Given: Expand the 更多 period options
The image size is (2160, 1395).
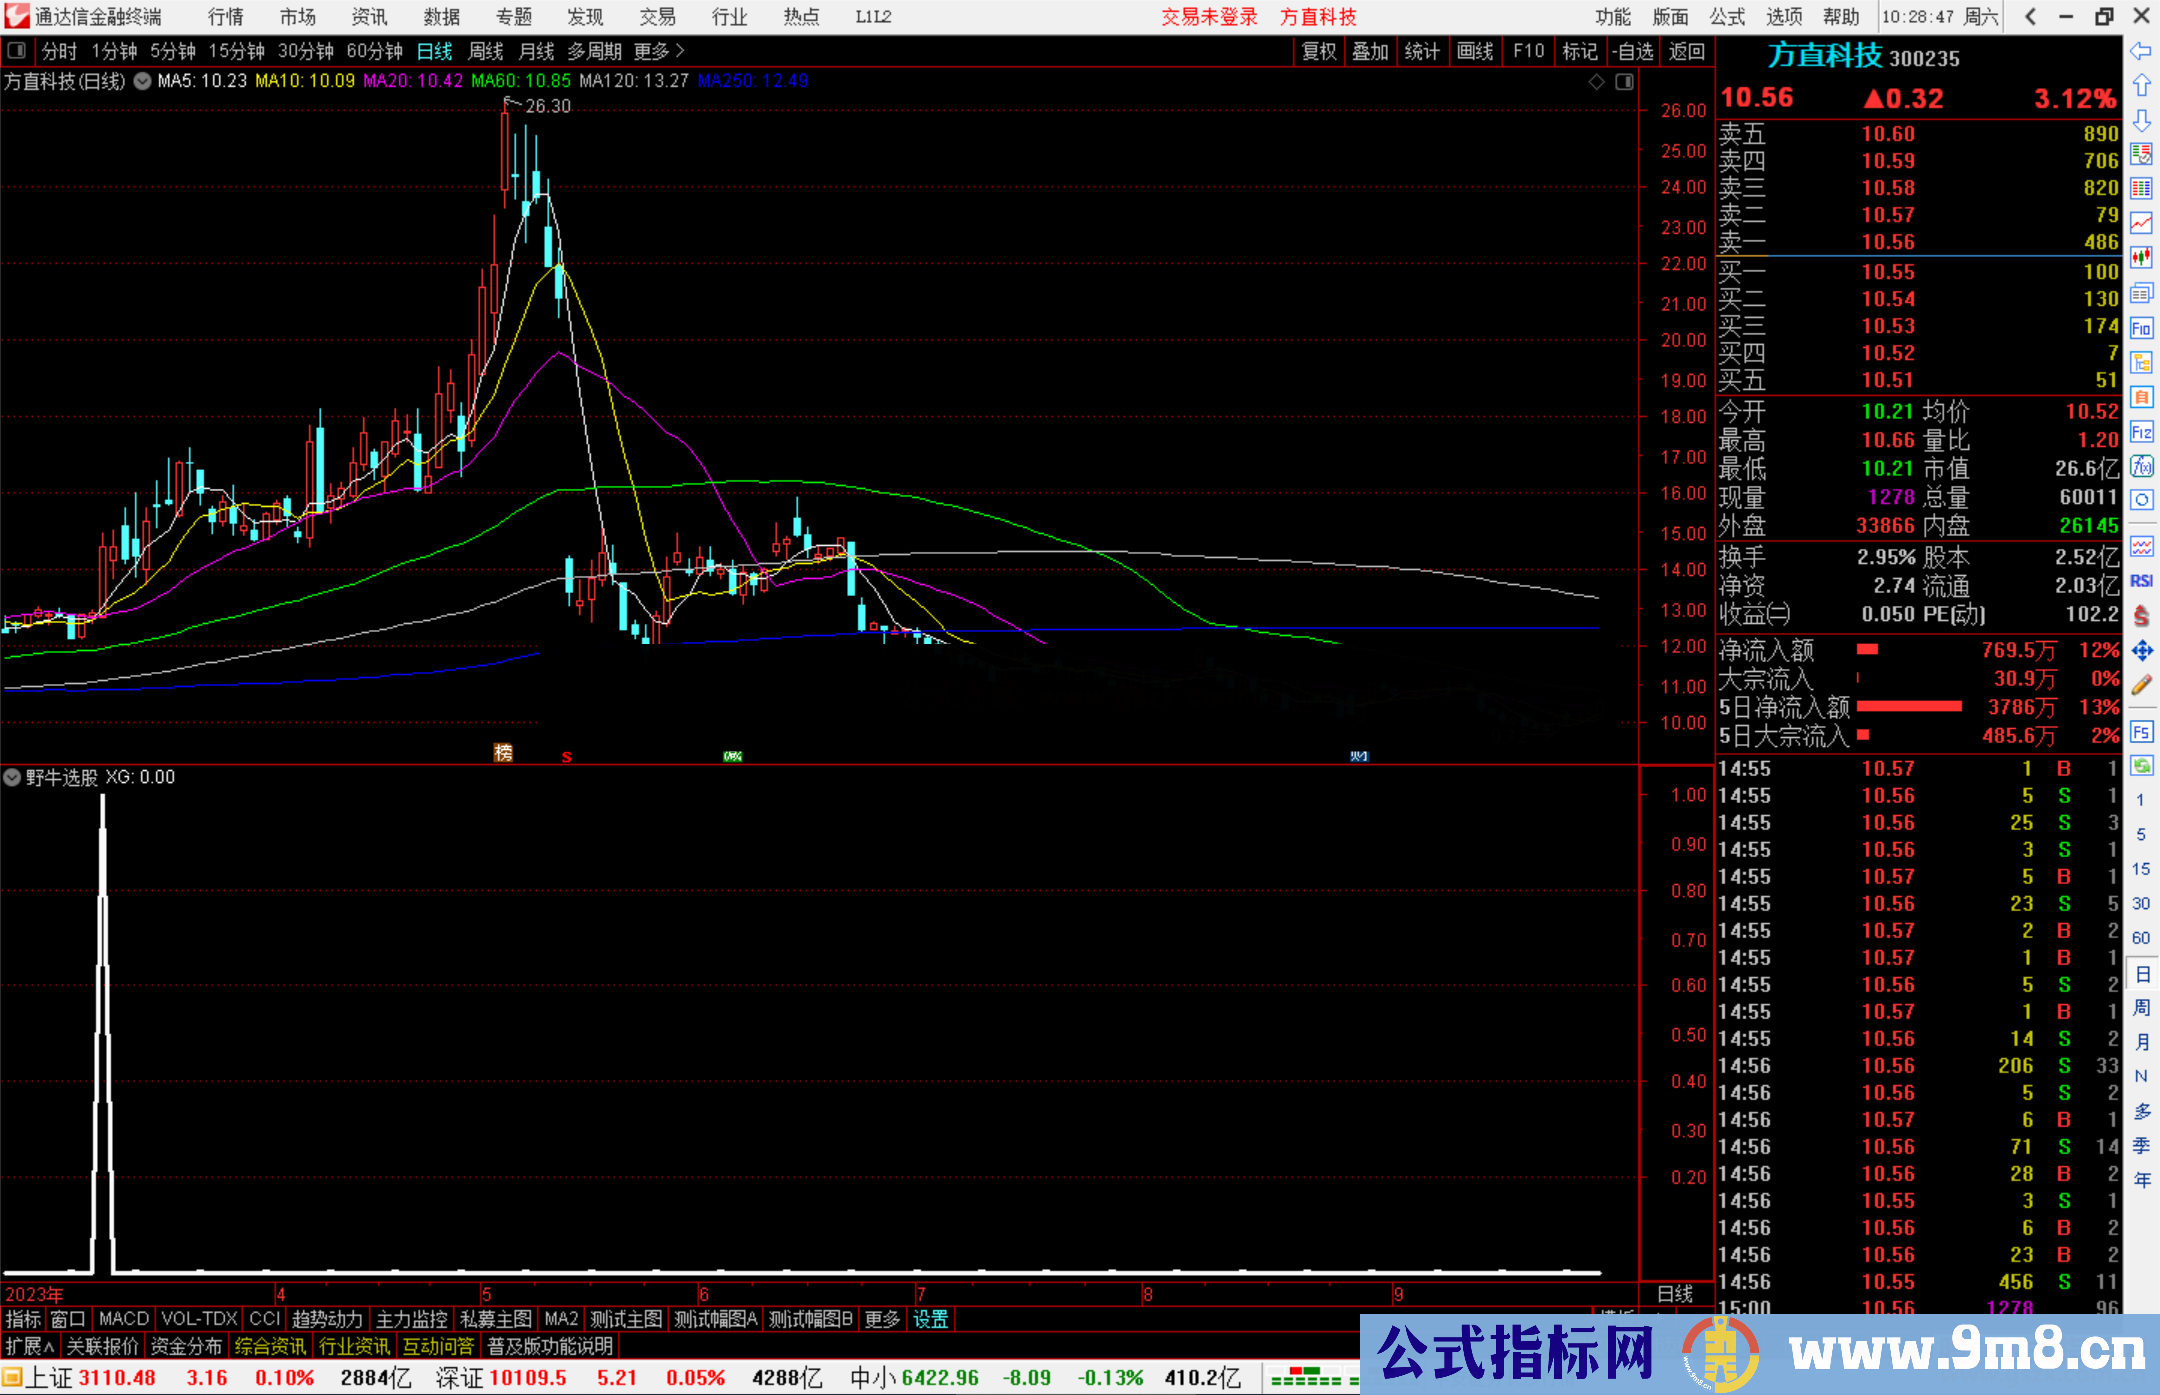Looking at the screenshot, I should pos(659,51).
